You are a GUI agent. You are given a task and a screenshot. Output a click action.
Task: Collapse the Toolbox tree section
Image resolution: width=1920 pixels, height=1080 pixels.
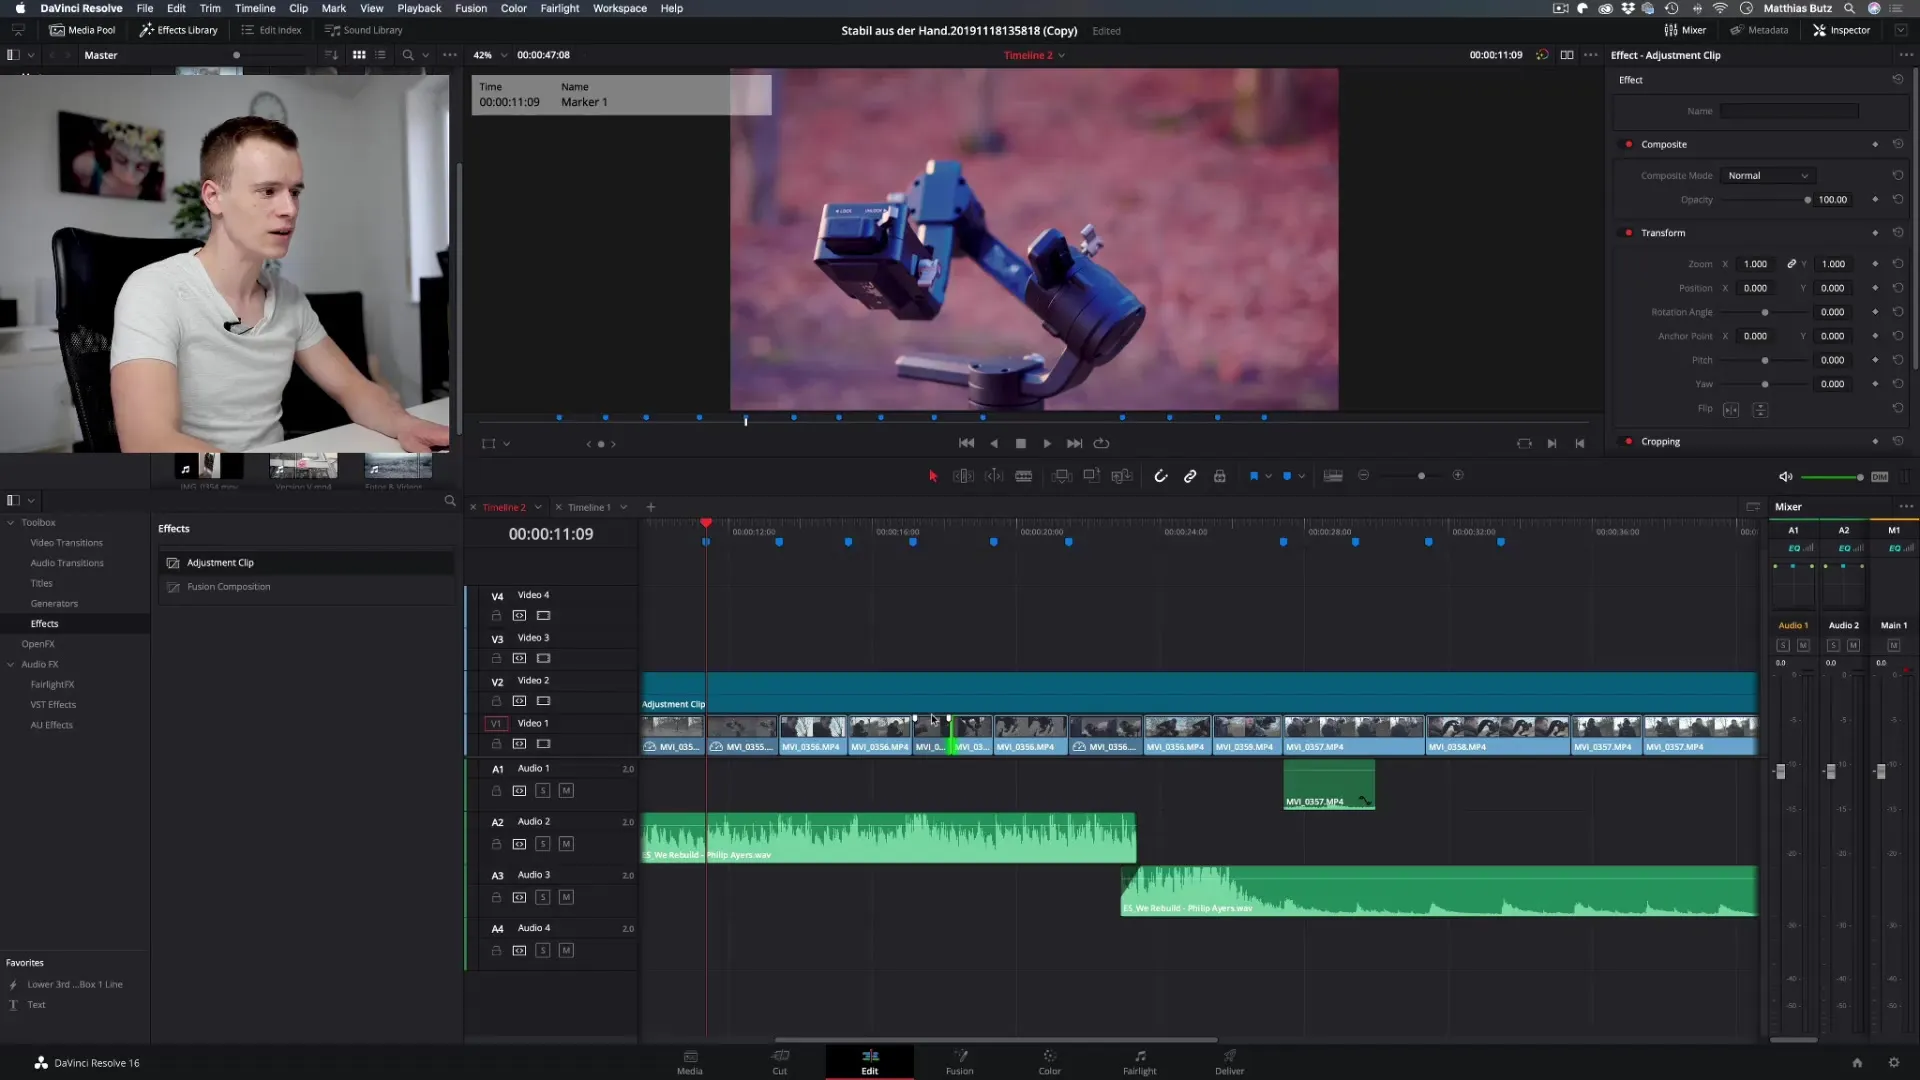pos(11,523)
